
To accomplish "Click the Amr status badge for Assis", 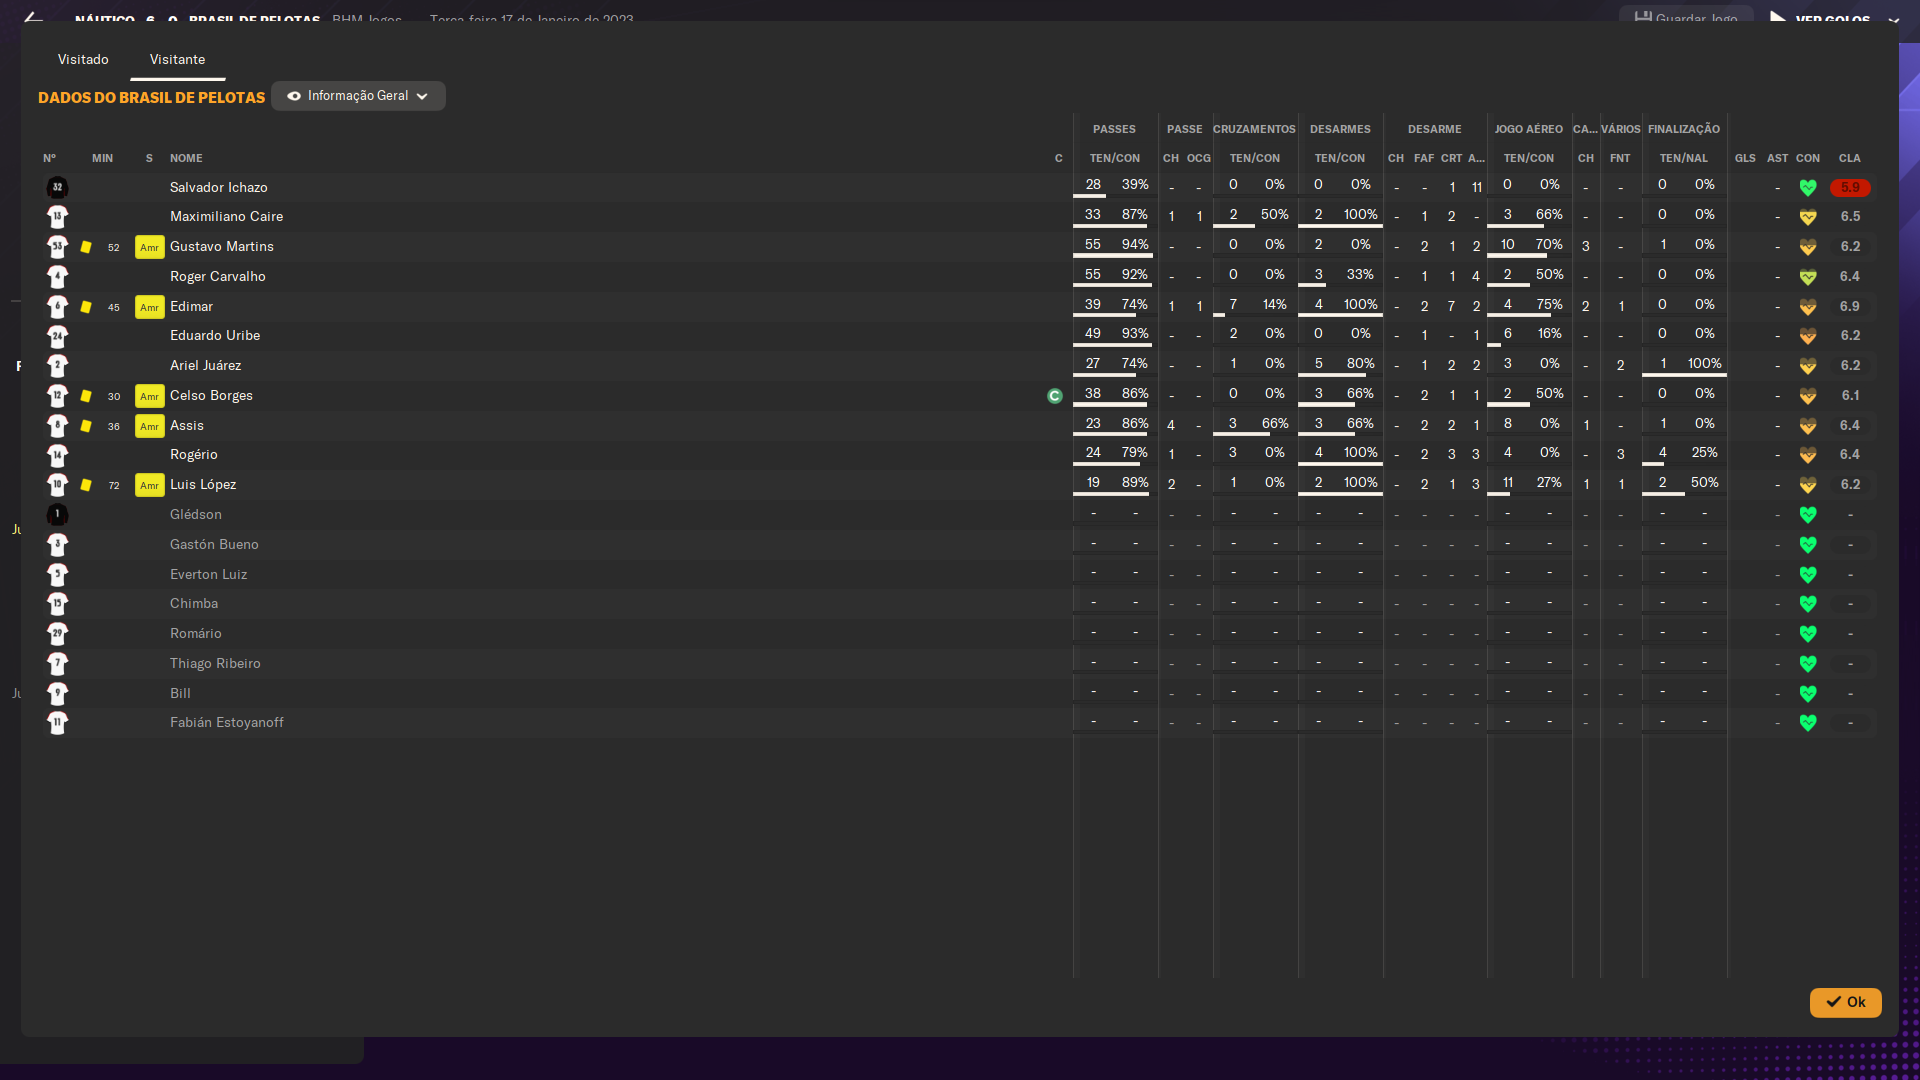I will [x=149, y=426].
